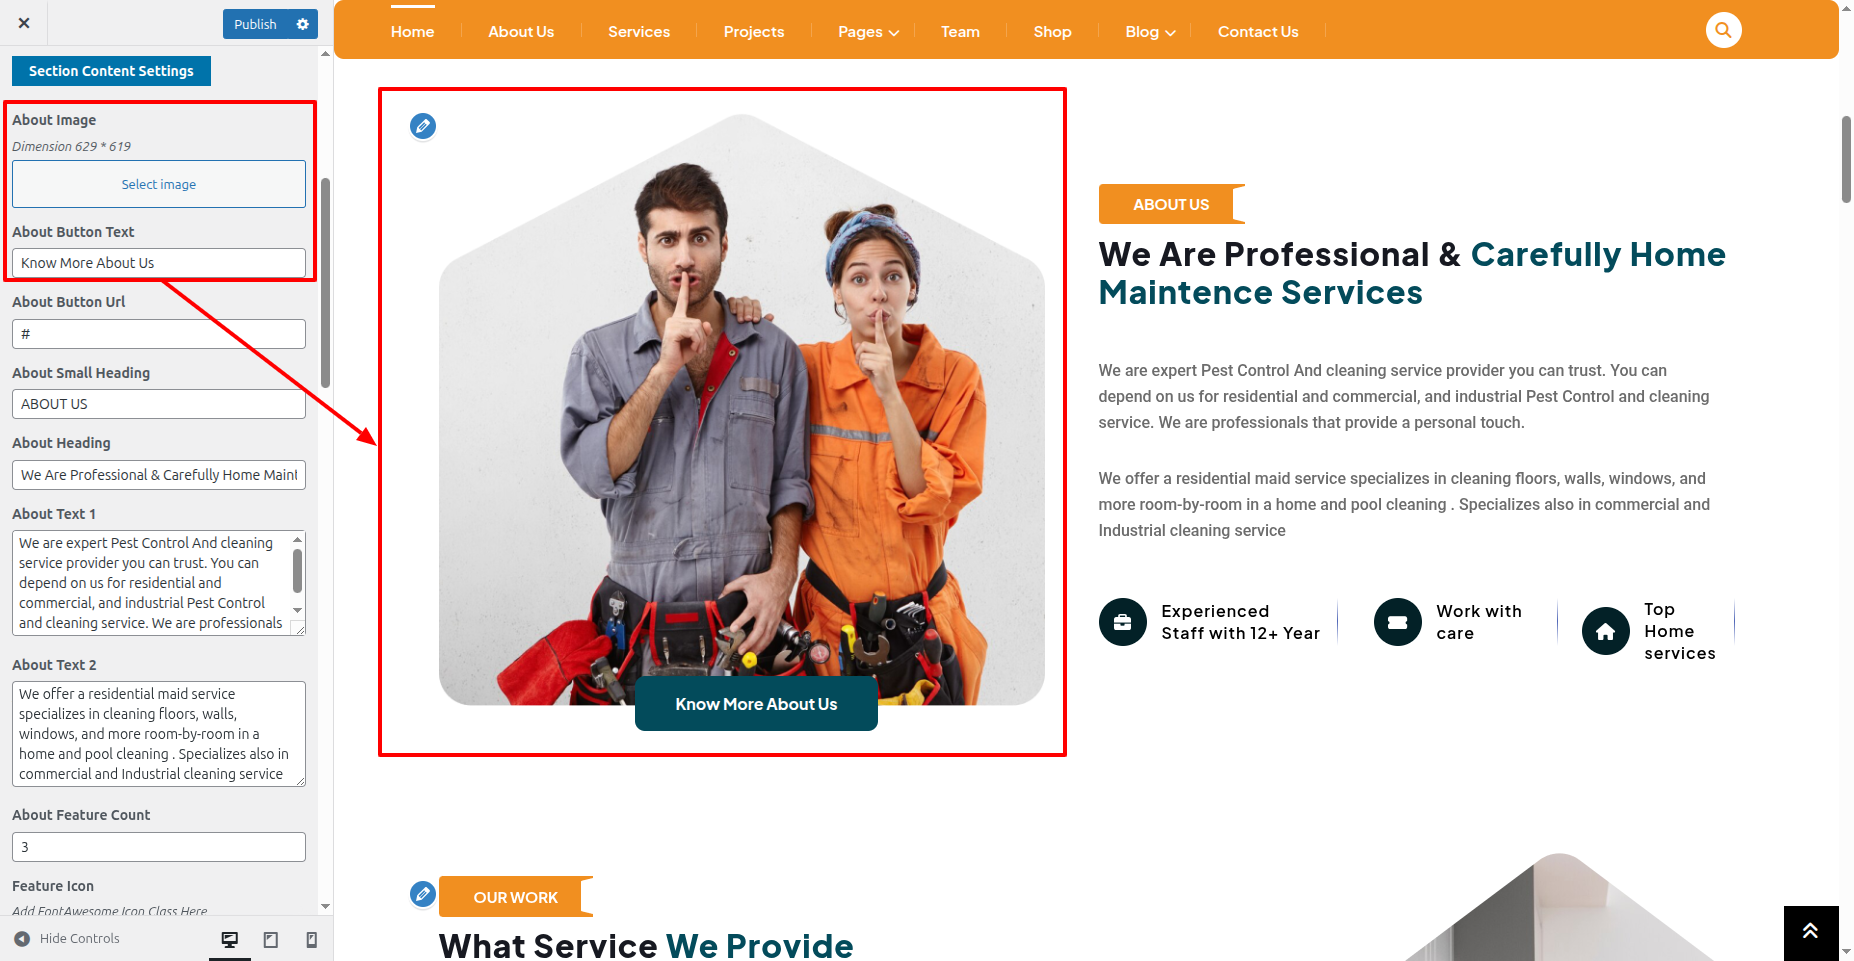Click the customizer sidebar scrollbar thumb
1854x961 pixels.
click(325, 283)
